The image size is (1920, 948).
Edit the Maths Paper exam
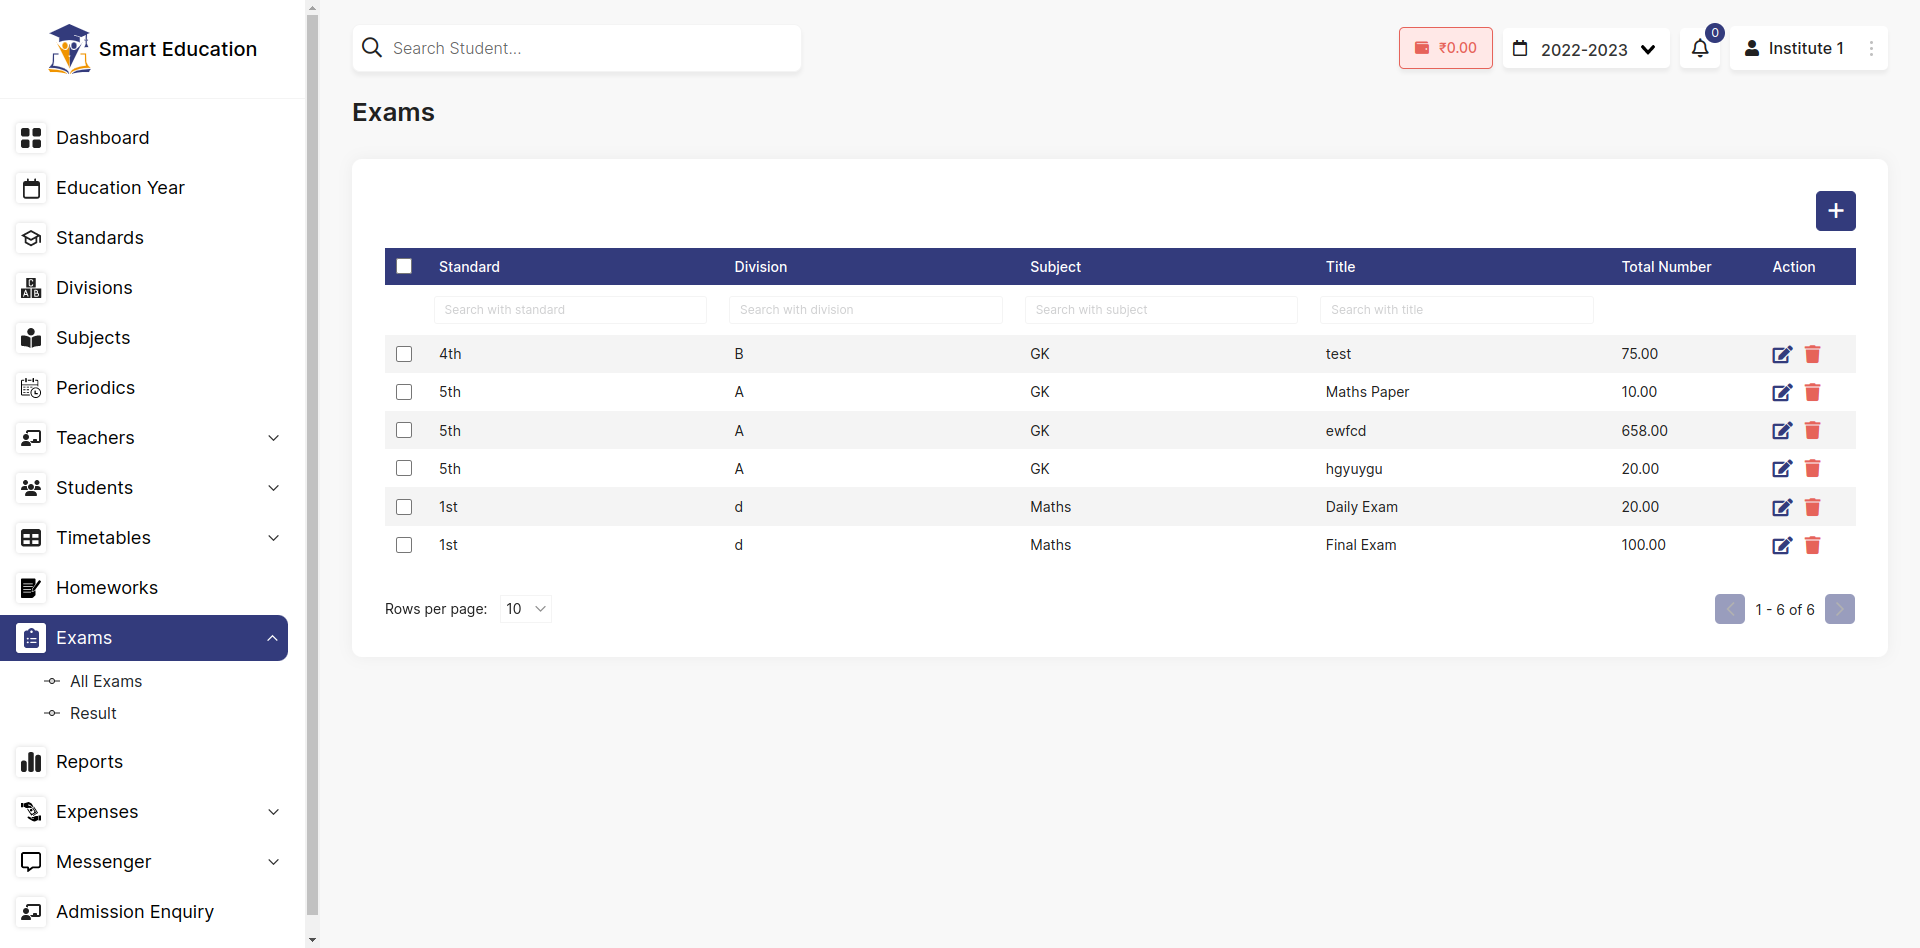point(1782,392)
